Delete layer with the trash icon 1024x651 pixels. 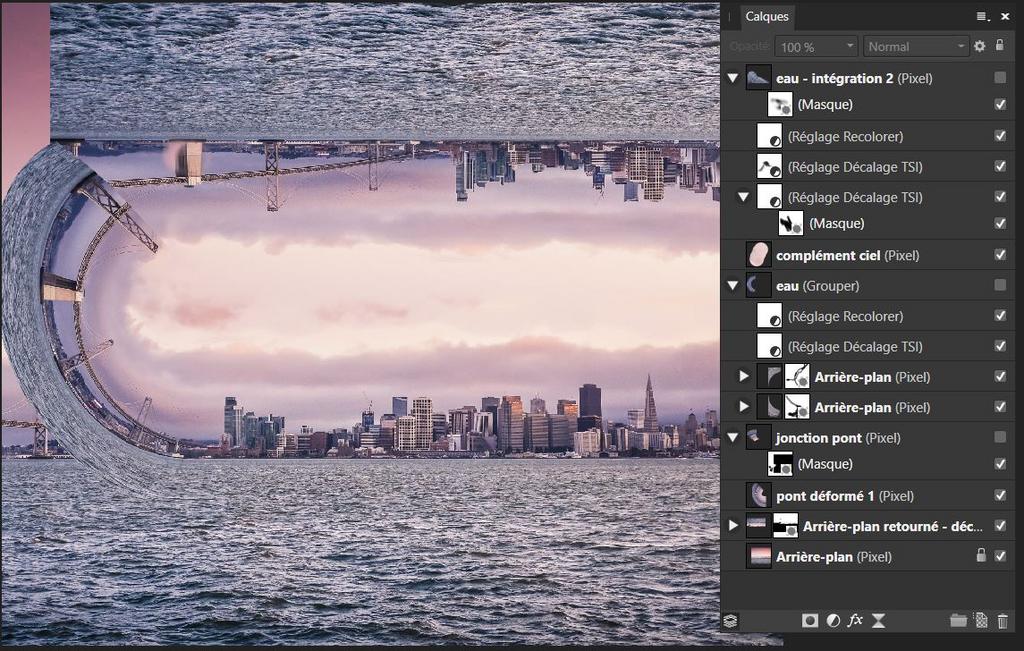click(1003, 620)
